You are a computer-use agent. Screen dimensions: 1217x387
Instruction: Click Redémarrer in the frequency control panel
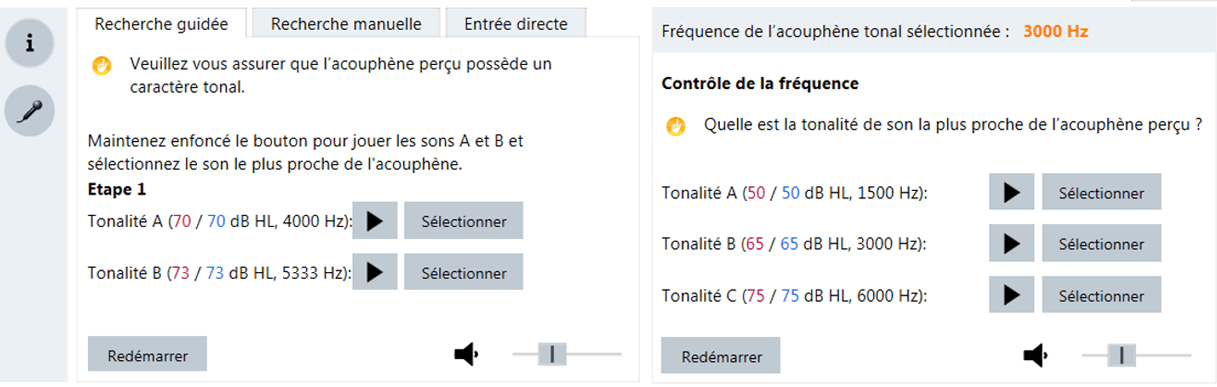click(720, 356)
